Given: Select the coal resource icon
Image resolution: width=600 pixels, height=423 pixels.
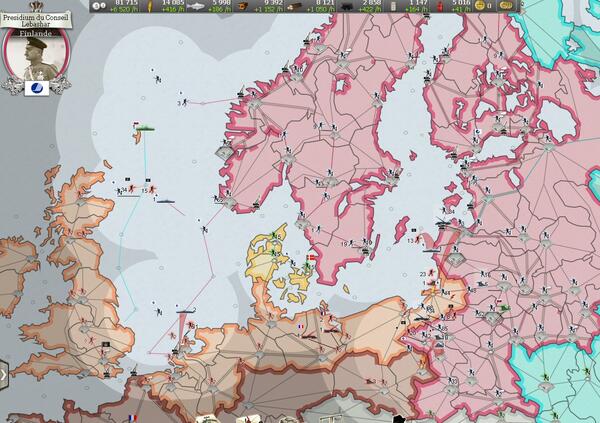Looking at the screenshot, I should [x=346, y=6].
